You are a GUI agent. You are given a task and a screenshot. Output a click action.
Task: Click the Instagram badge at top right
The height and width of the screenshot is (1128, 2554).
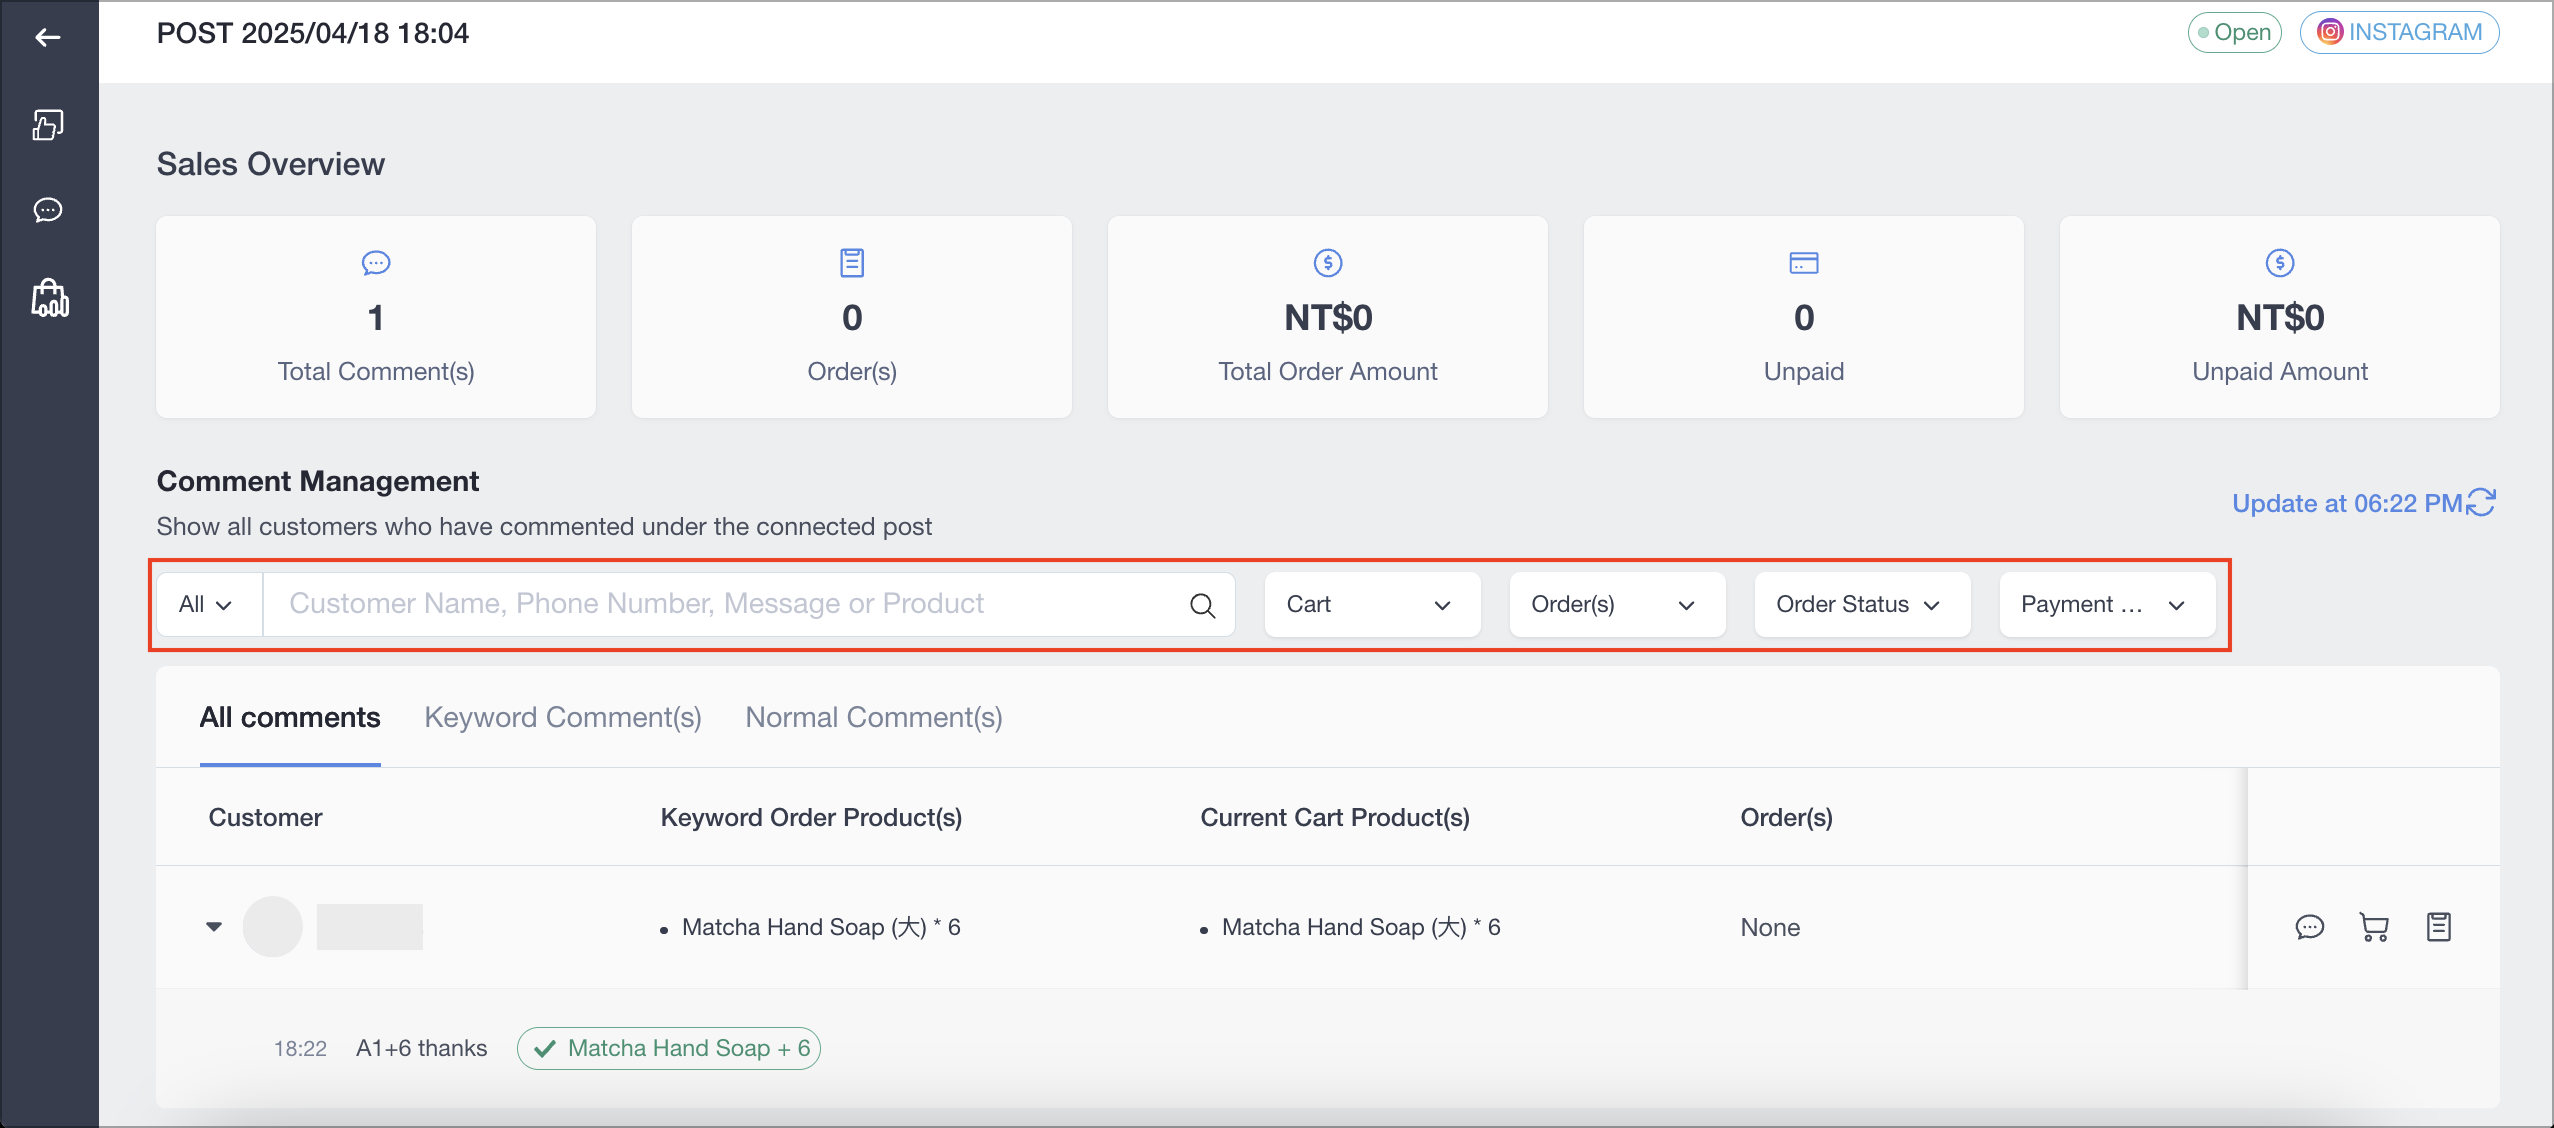(x=2400, y=32)
